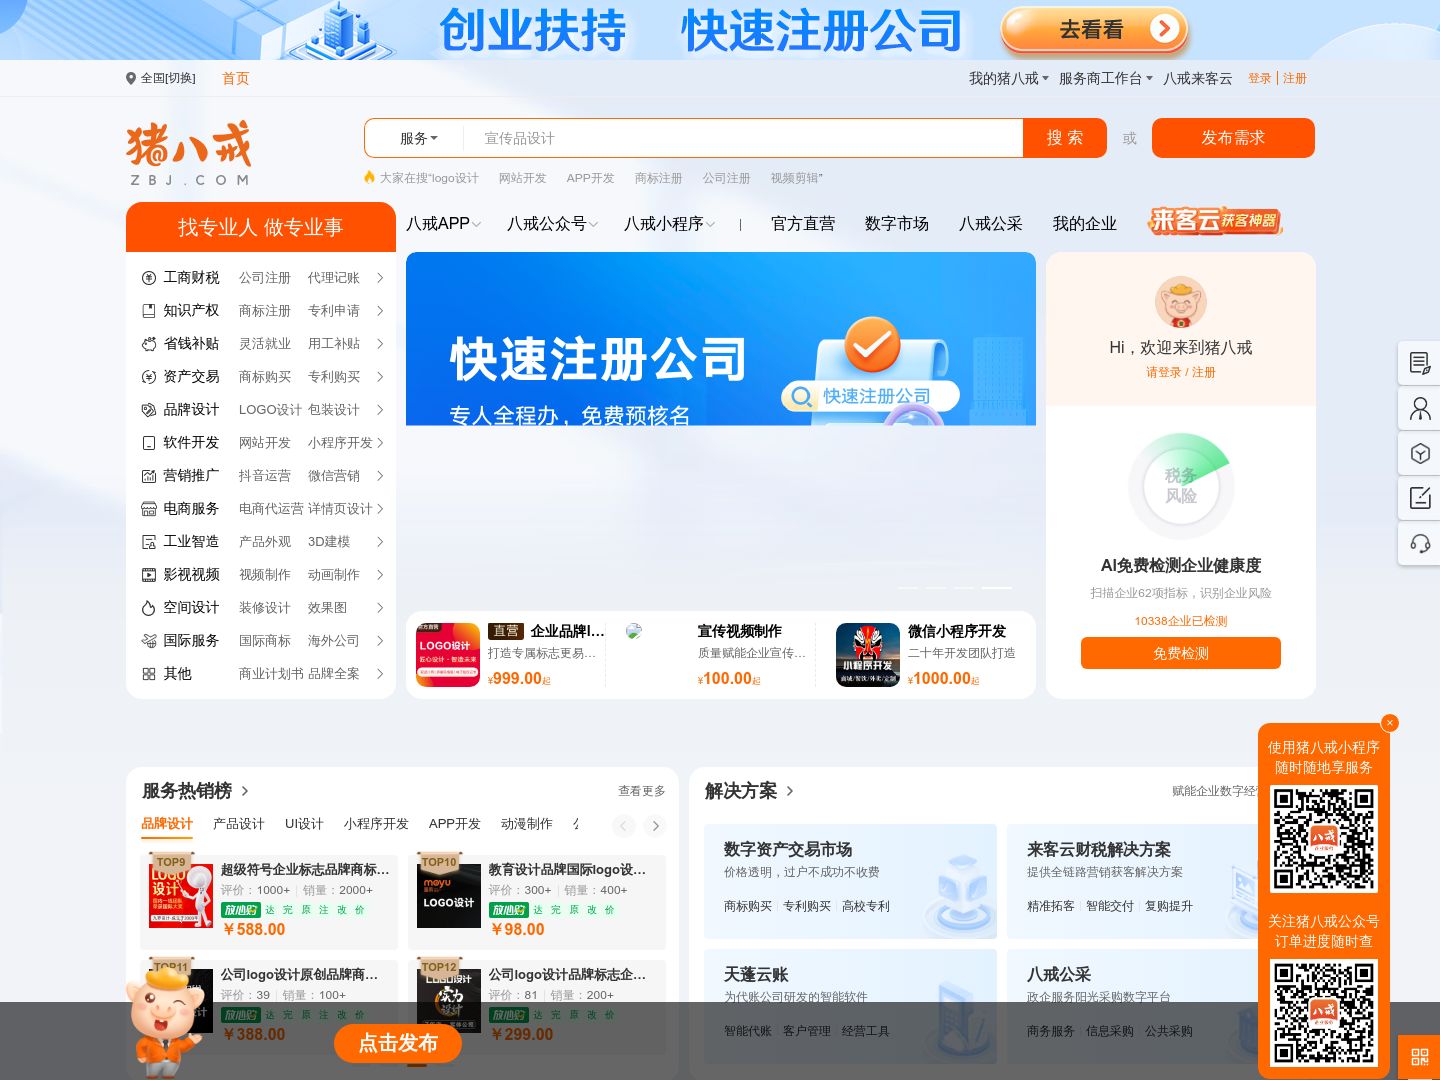Click the 注册 link in the top bar
Image resolution: width=1440 pixels, height=1080 pixels.
point(1295,78)
